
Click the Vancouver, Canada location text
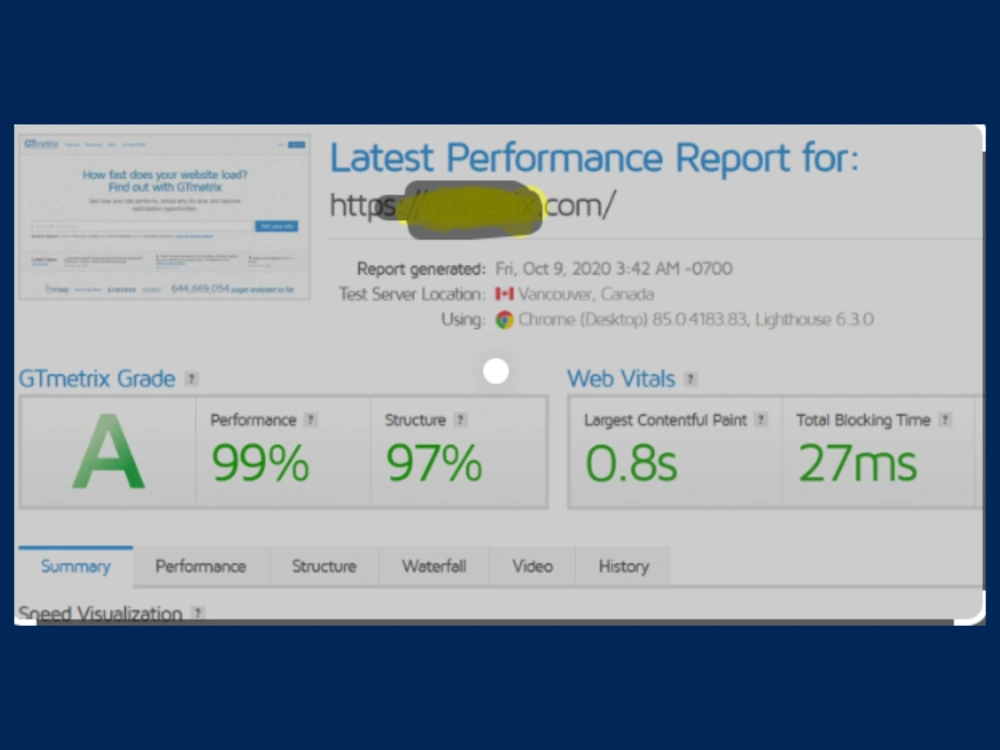pos(585,294)
